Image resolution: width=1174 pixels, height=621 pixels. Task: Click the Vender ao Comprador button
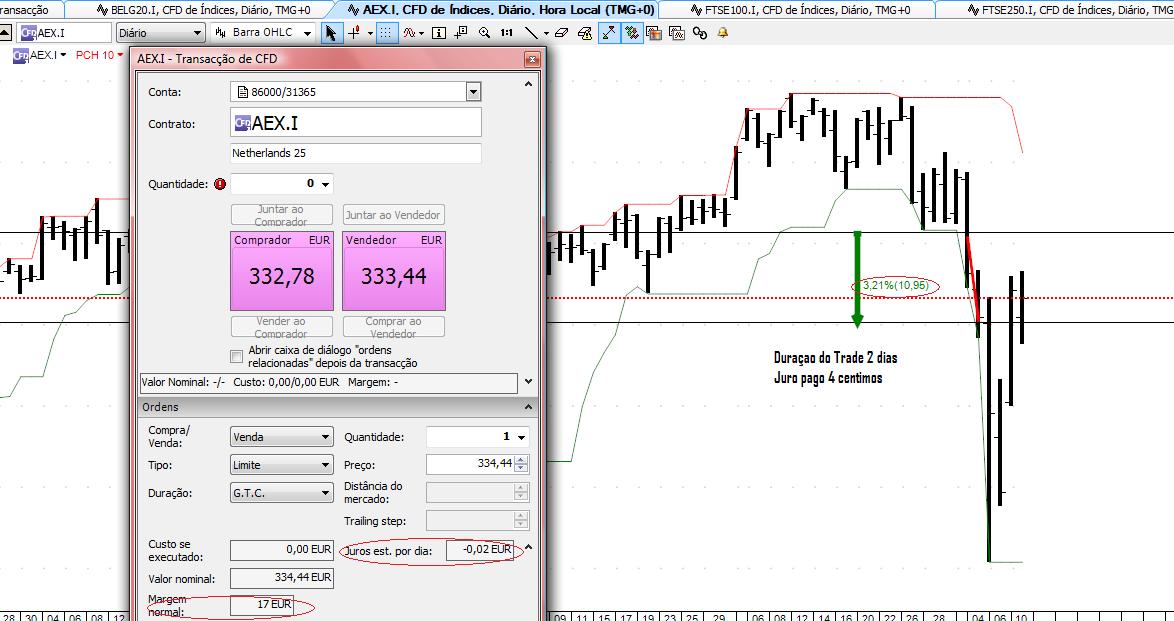281,327
